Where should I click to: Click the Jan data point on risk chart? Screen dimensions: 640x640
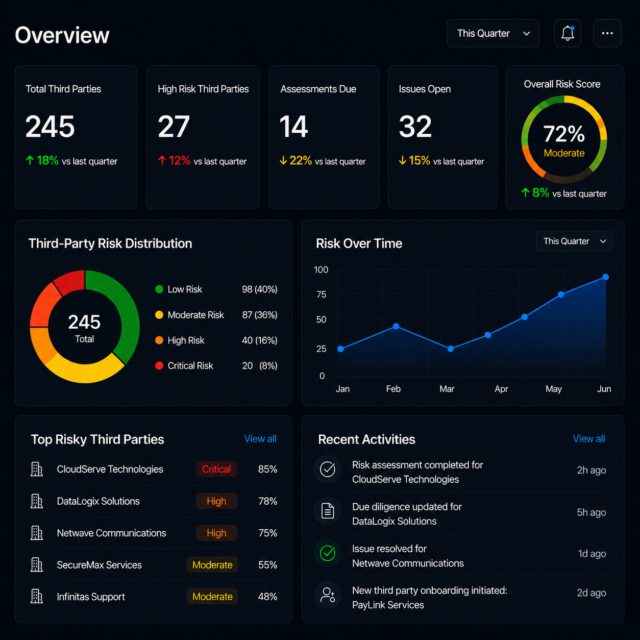341,349
